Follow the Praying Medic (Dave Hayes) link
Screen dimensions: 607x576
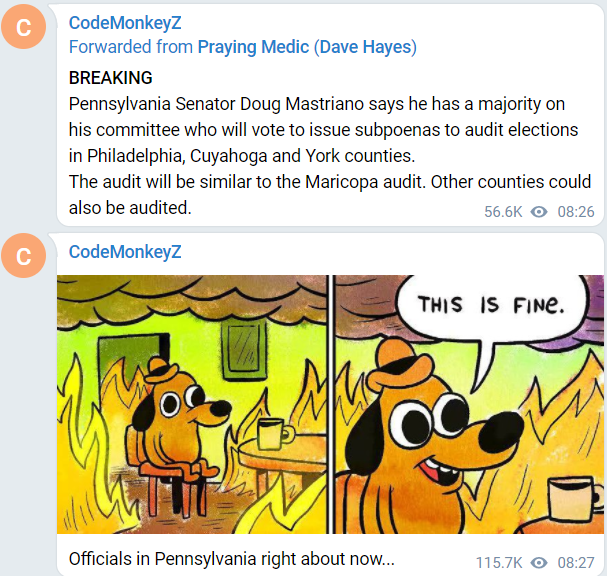tap(307, 47)
